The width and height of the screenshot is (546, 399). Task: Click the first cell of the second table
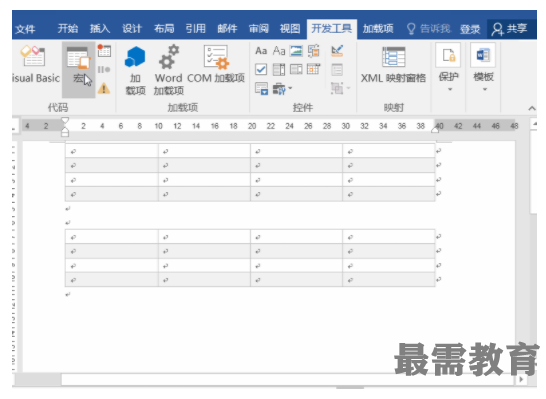coord(112,237)
